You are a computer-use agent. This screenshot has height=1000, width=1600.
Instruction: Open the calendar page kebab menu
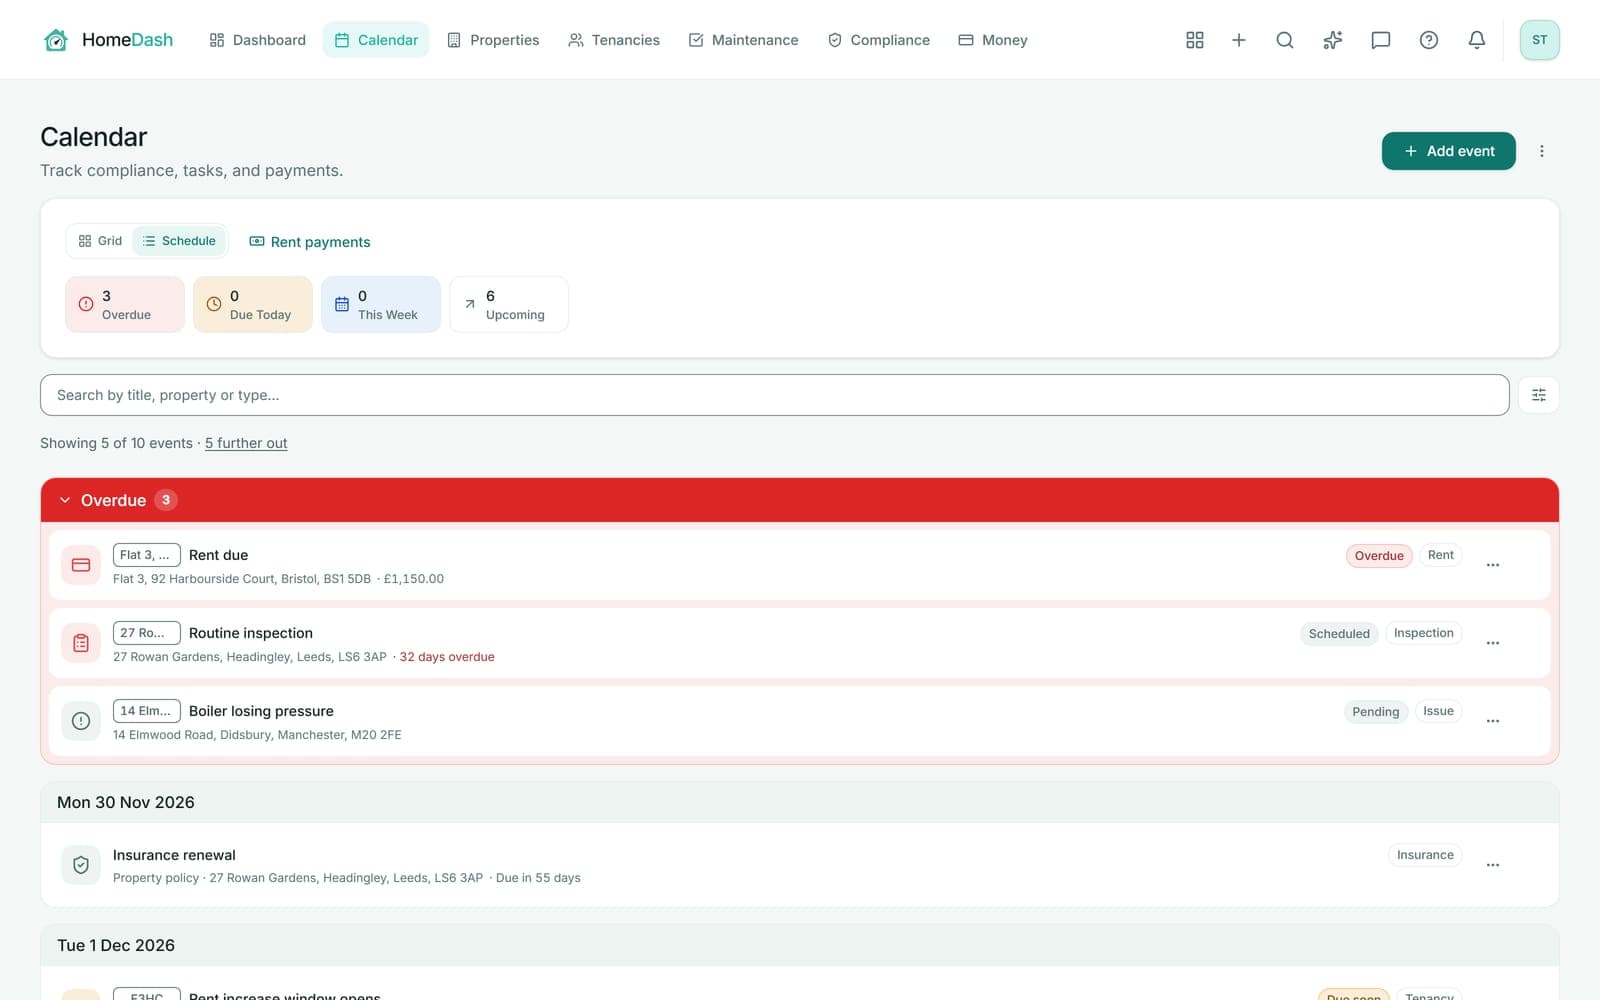1541,151
